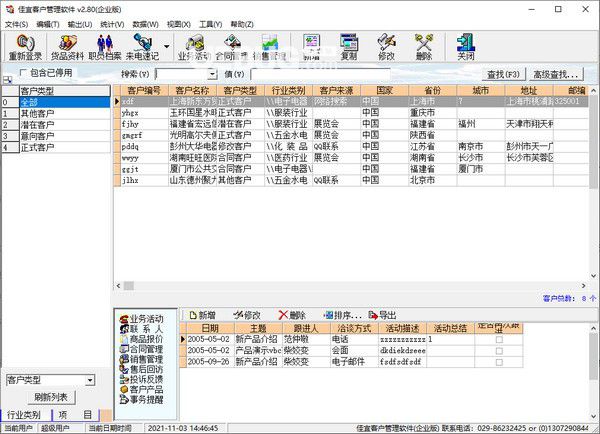
Task: Open the 输出(U) menu
Action: [80, 24]
